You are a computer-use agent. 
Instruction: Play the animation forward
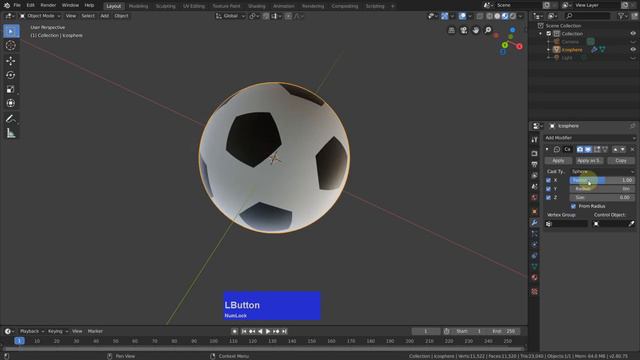pos(268,331)
